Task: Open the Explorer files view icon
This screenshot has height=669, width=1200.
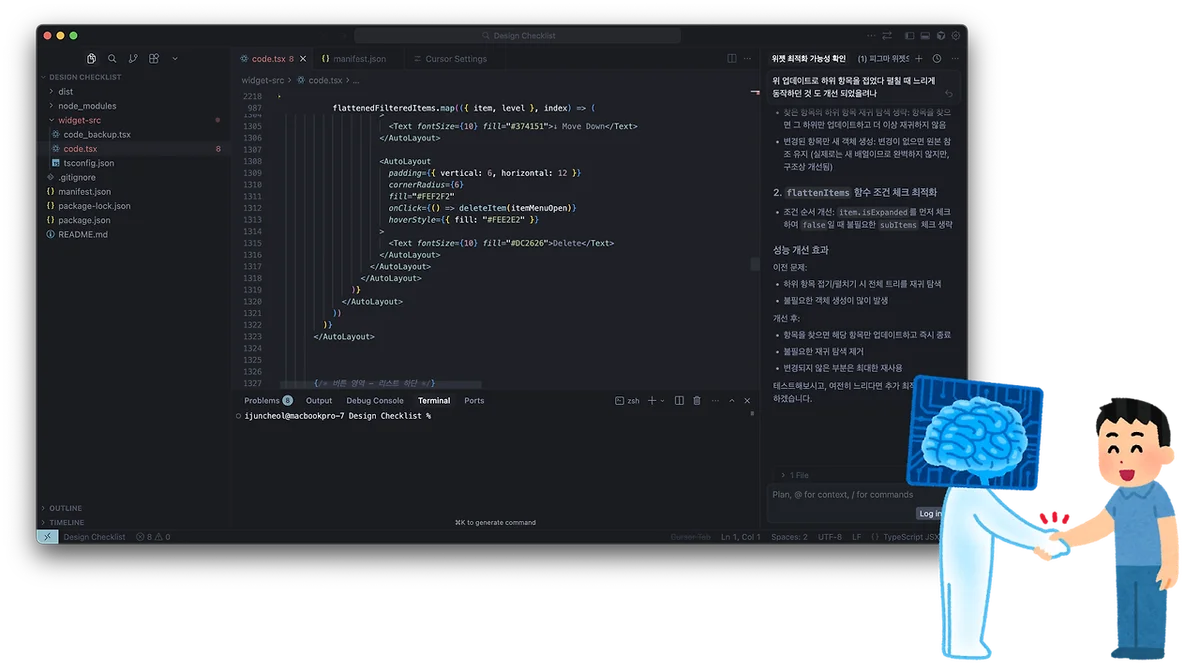Action: (91, 59)
